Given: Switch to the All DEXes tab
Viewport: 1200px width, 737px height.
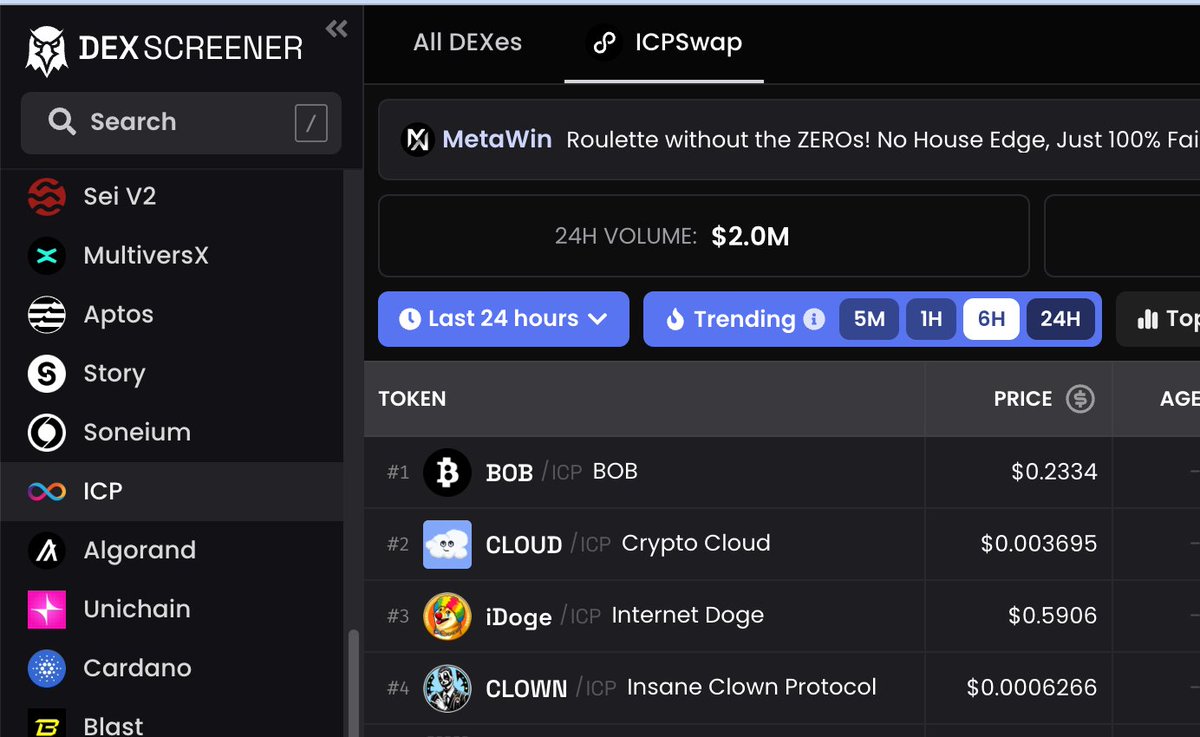Looking at the screenshot, I should tap(467, 44).
